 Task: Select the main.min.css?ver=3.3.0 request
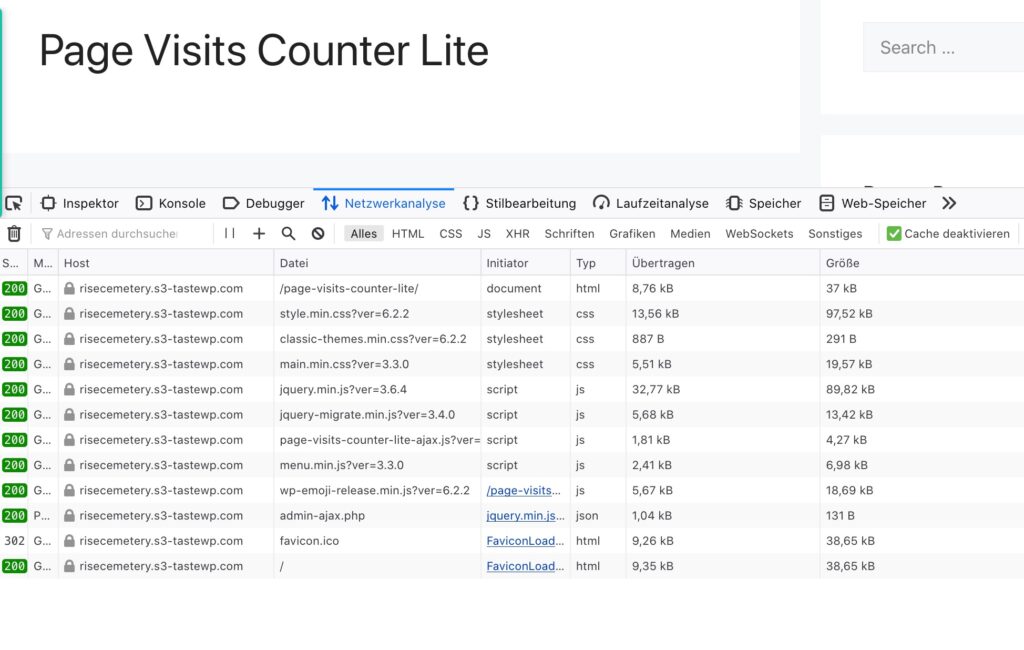[x=512, y=364]
